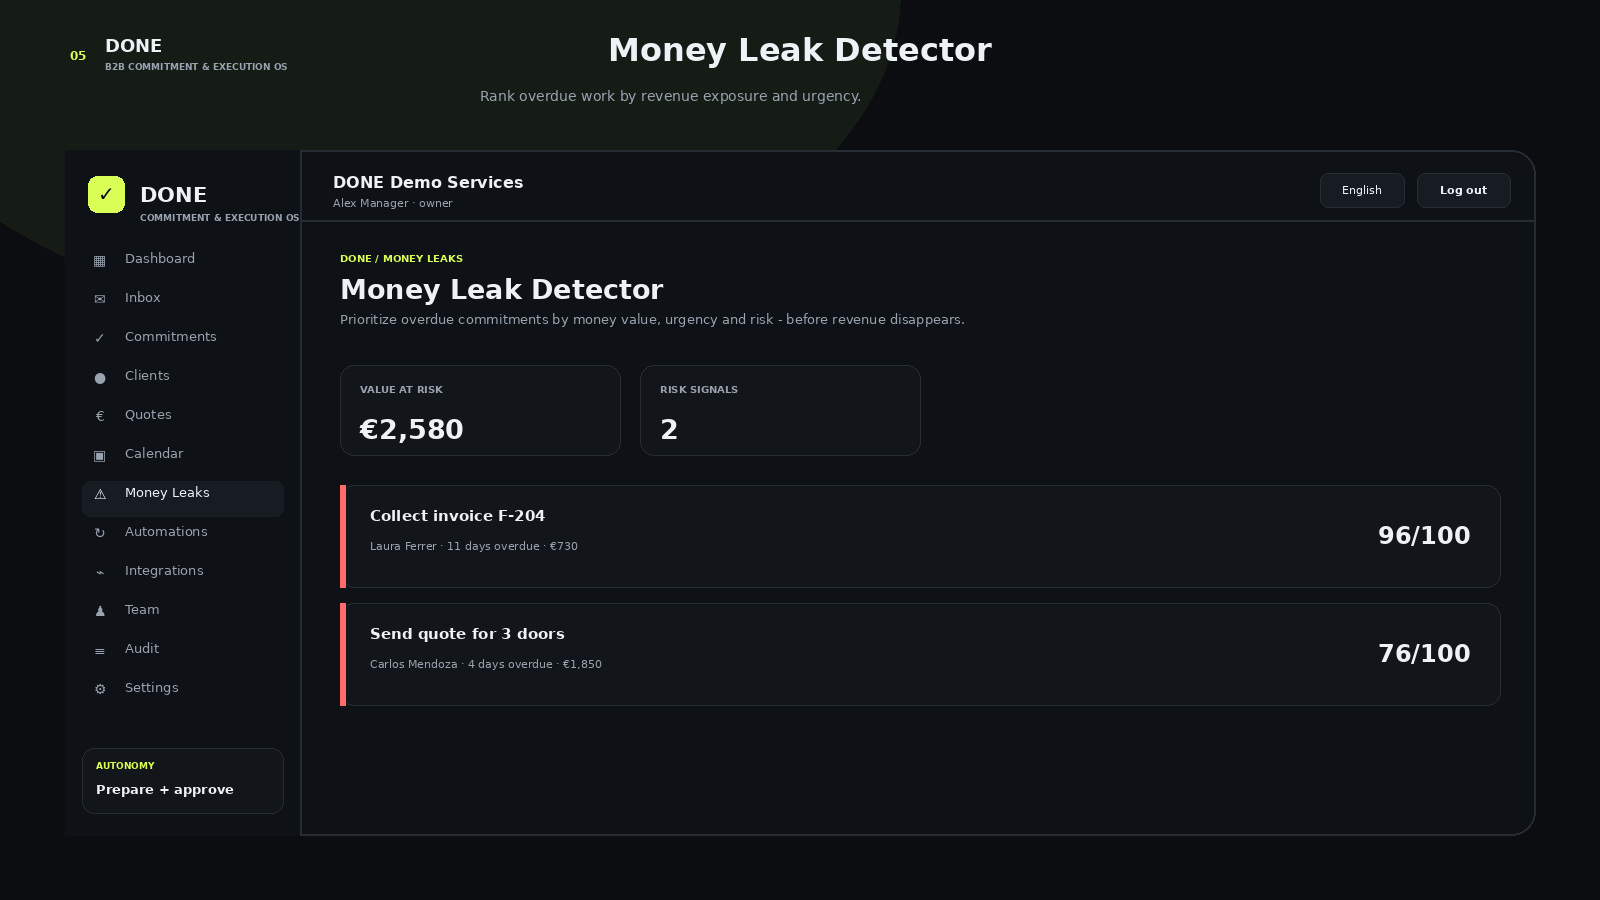
Task: Open the Dashboard menu item
Action: (x=183, y=259)
